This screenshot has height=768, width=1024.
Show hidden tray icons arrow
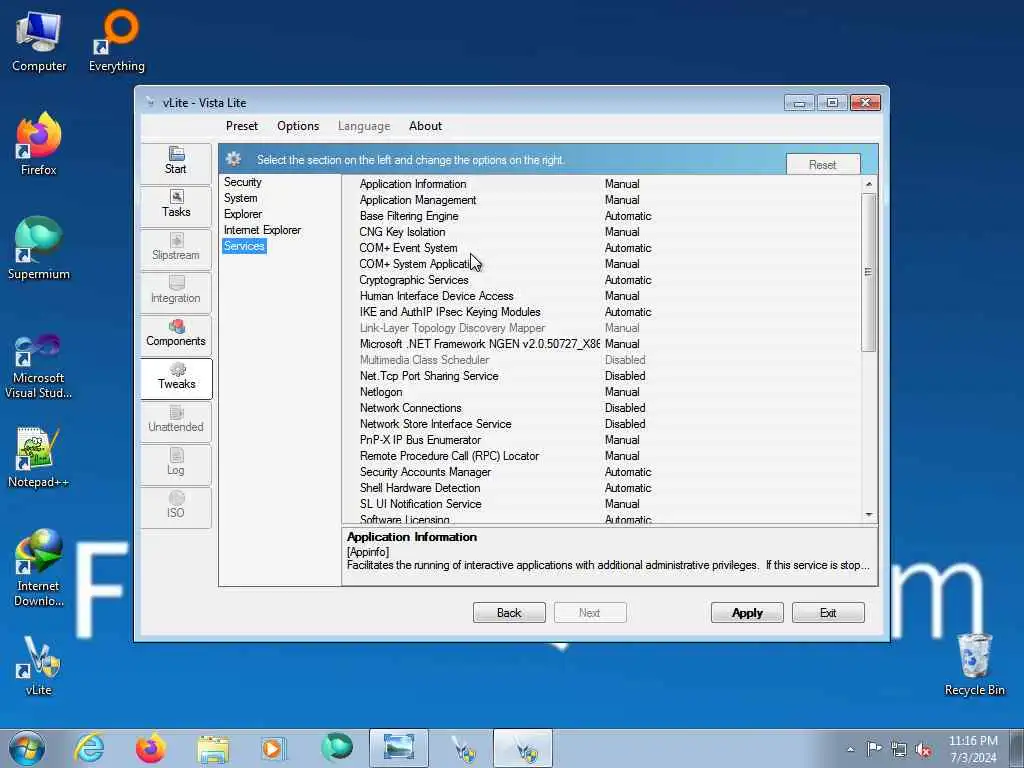coord(850,750)
